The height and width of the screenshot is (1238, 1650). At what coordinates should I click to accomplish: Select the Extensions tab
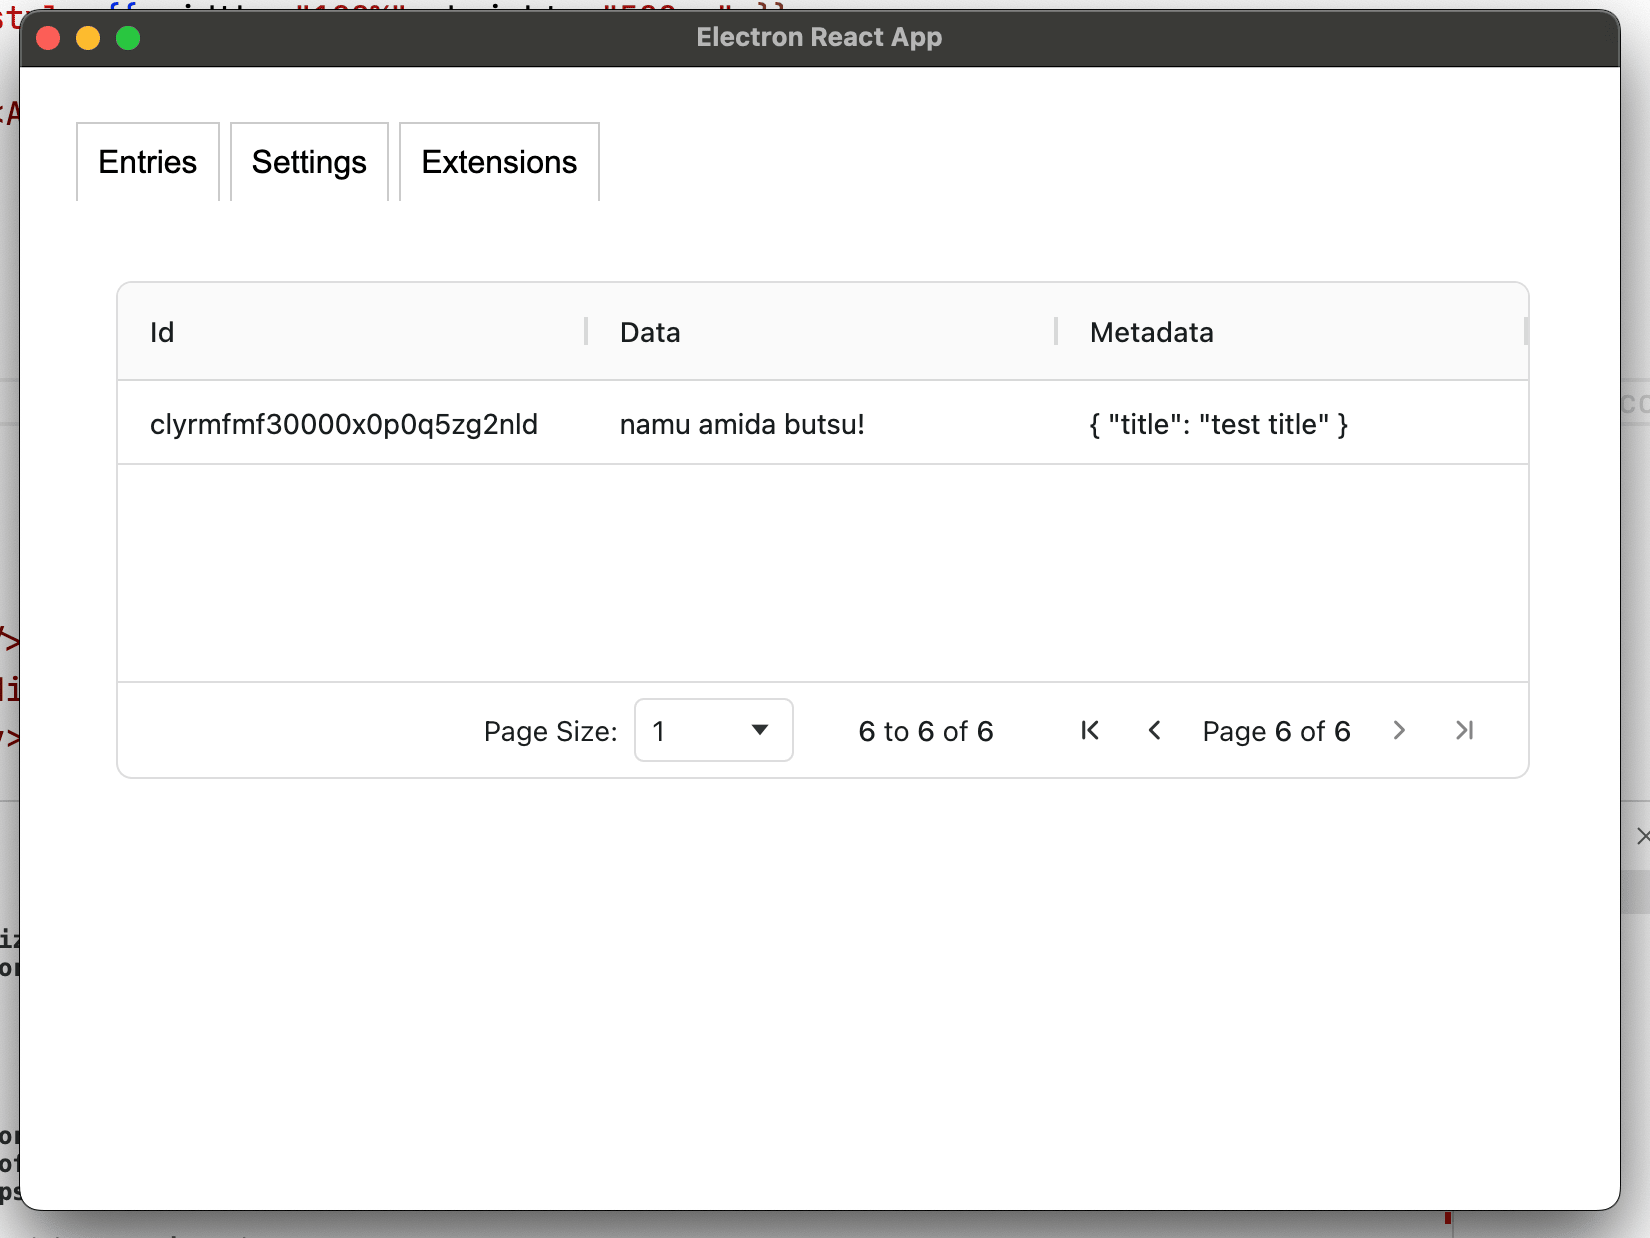coord(499,162)
